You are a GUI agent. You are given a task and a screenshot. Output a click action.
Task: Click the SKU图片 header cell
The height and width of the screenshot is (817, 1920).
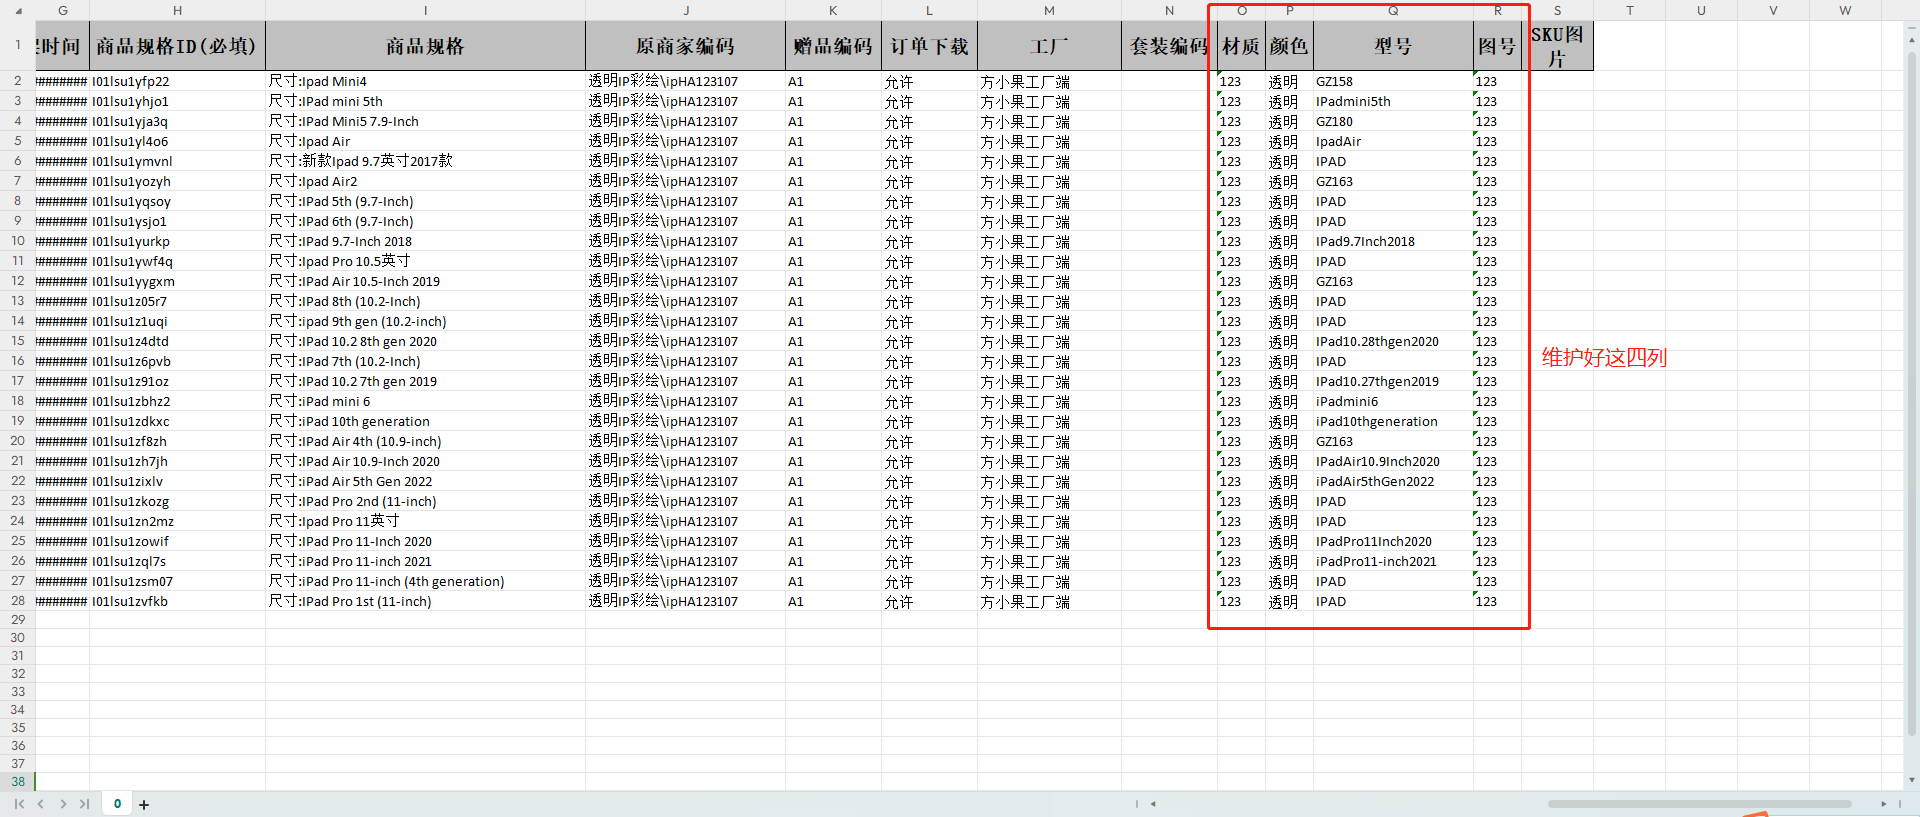point(1557,46)
